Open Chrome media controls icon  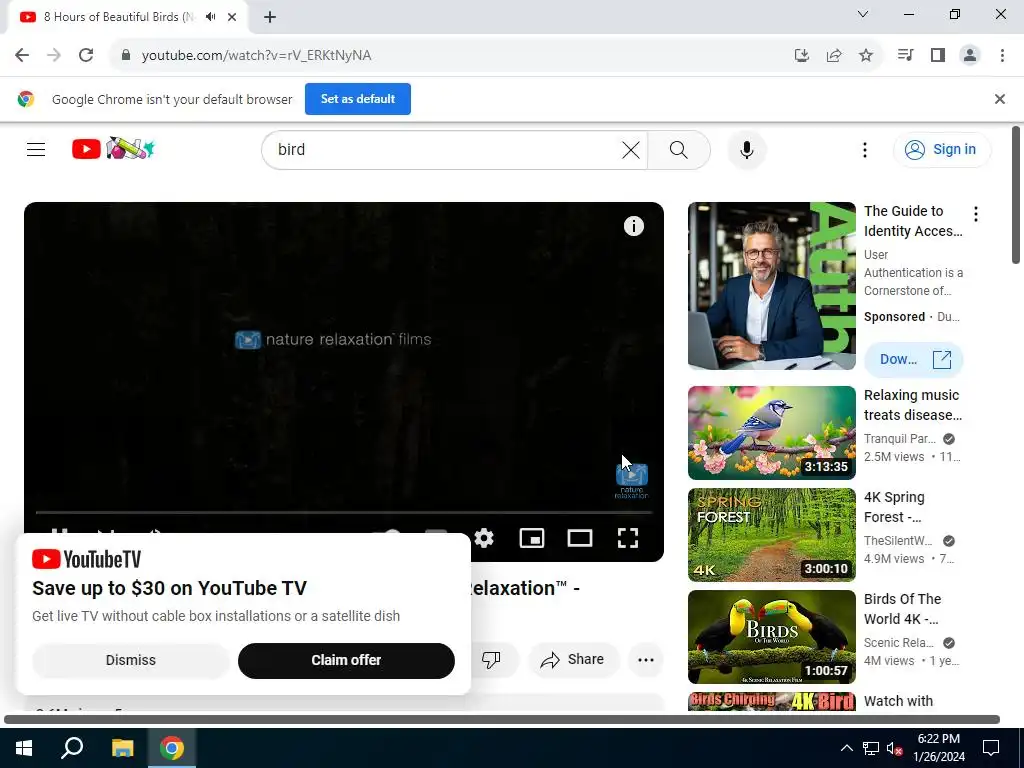click(905, 55)
